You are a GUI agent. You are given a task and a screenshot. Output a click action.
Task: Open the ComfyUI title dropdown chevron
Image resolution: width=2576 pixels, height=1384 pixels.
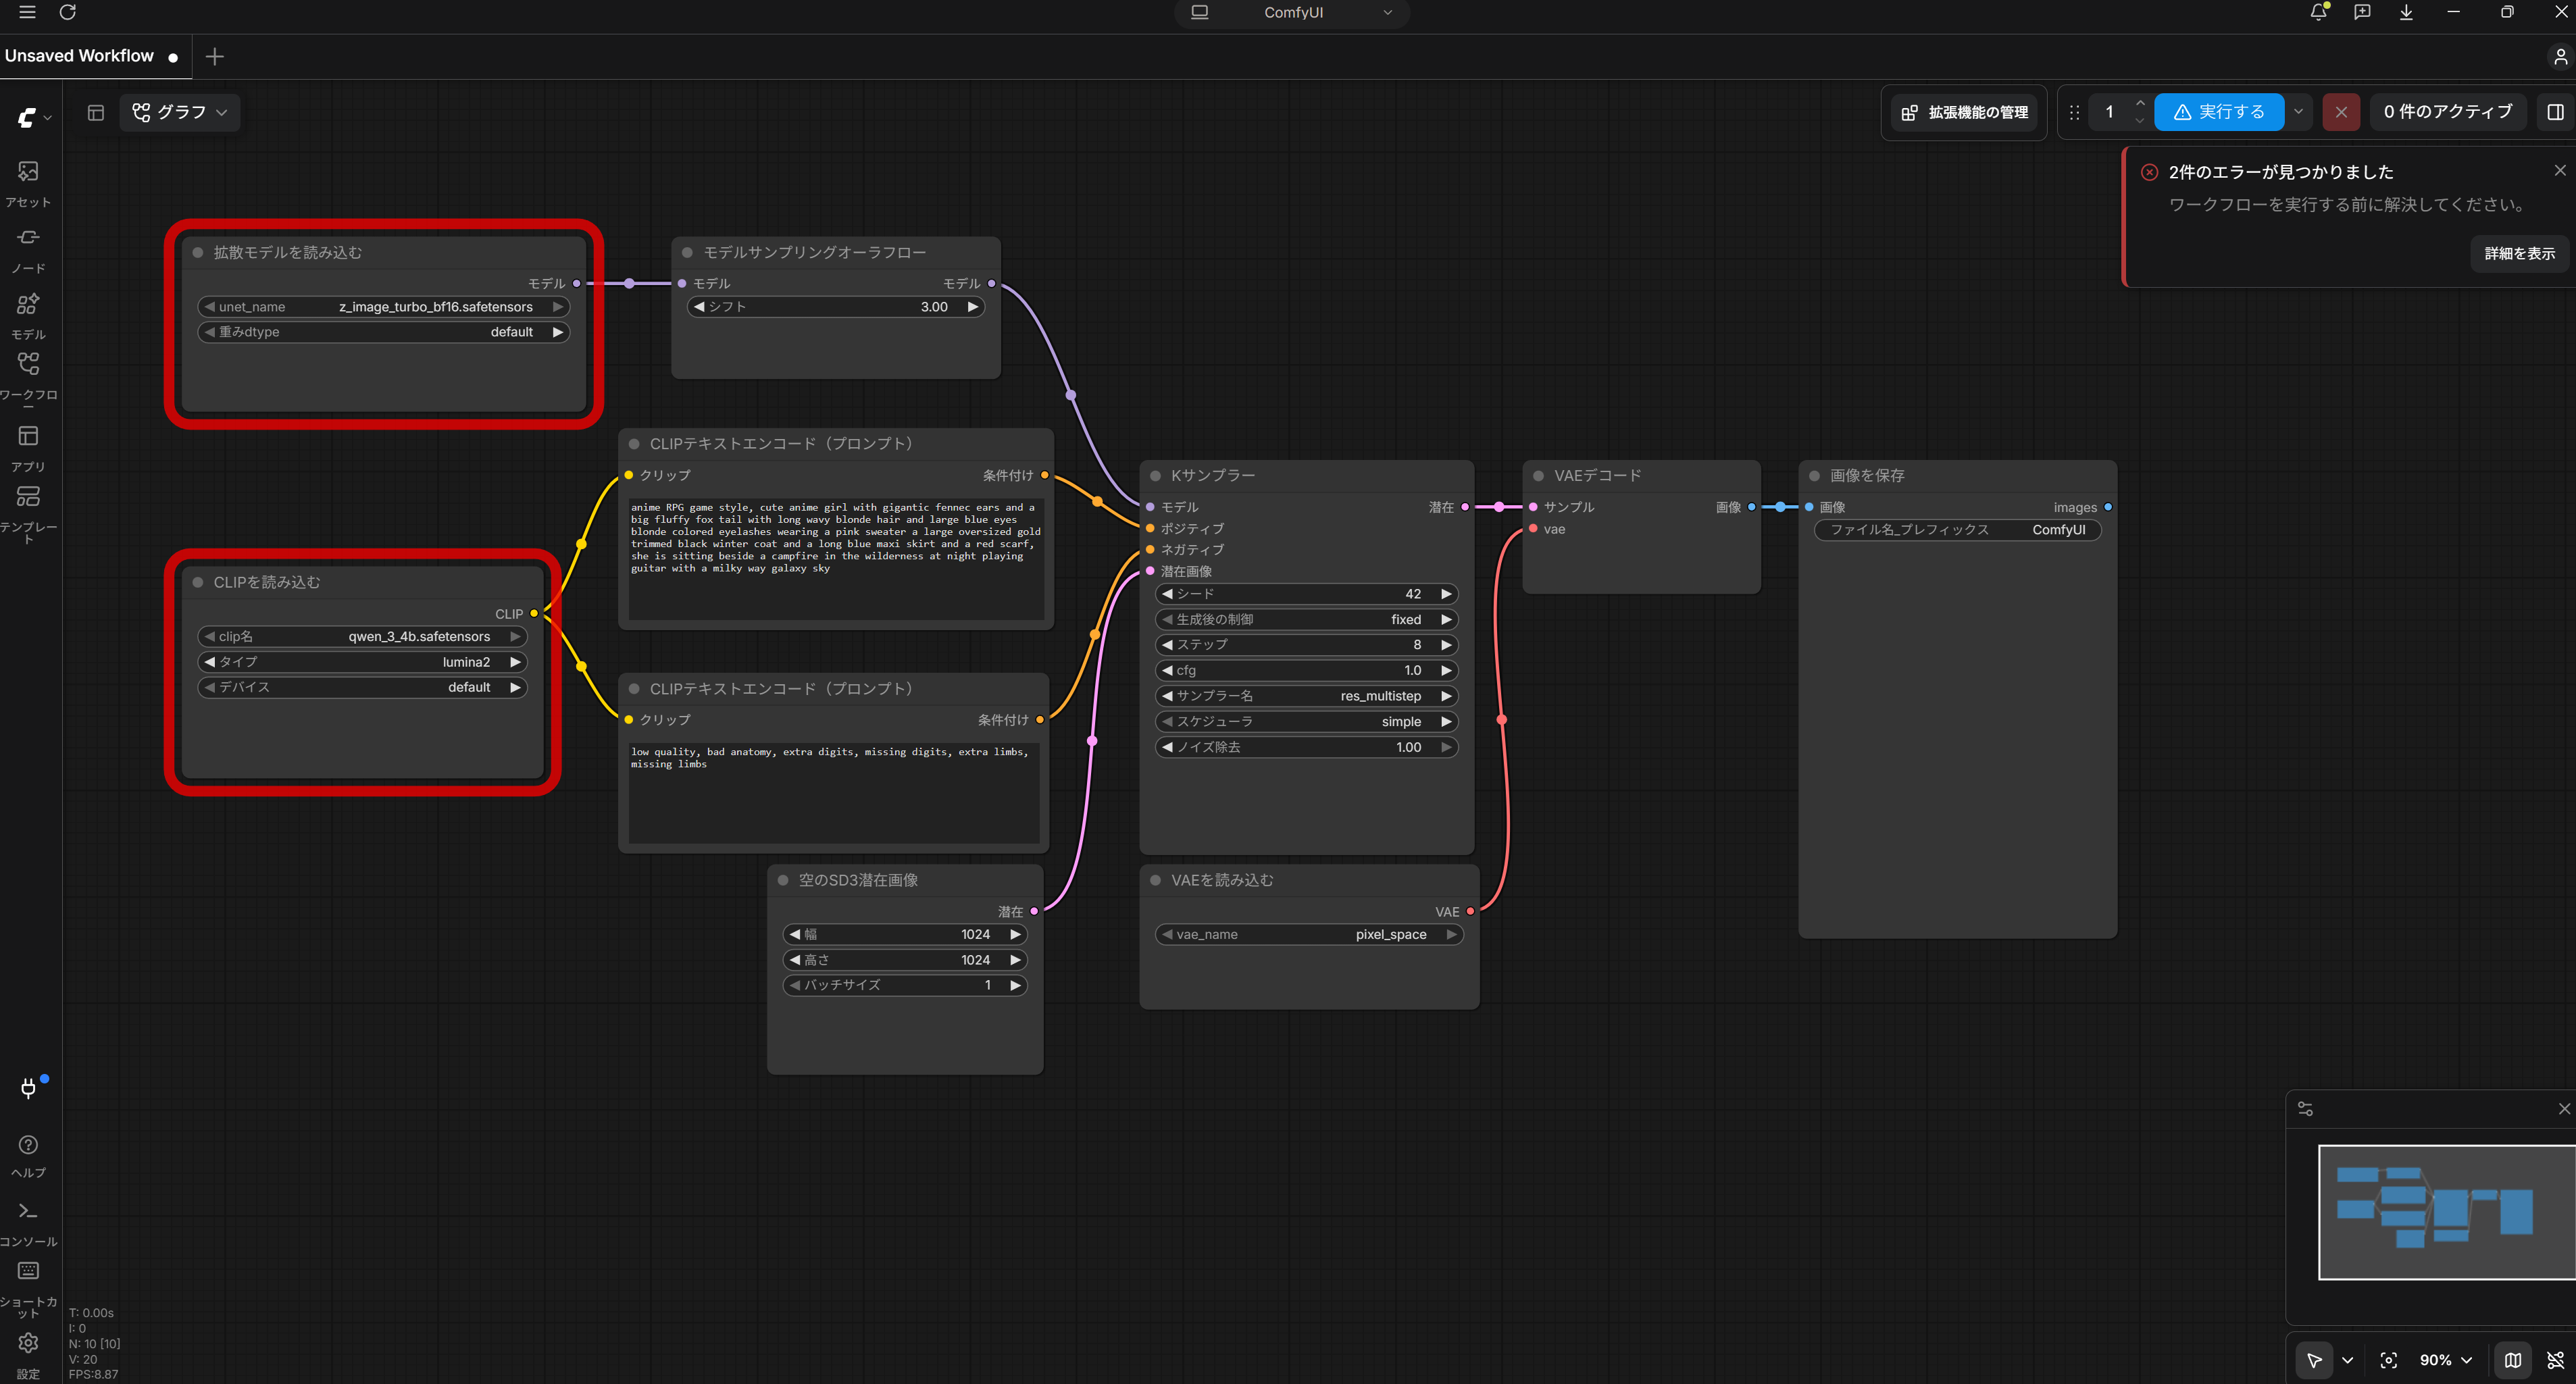(x=1387, y=13)
